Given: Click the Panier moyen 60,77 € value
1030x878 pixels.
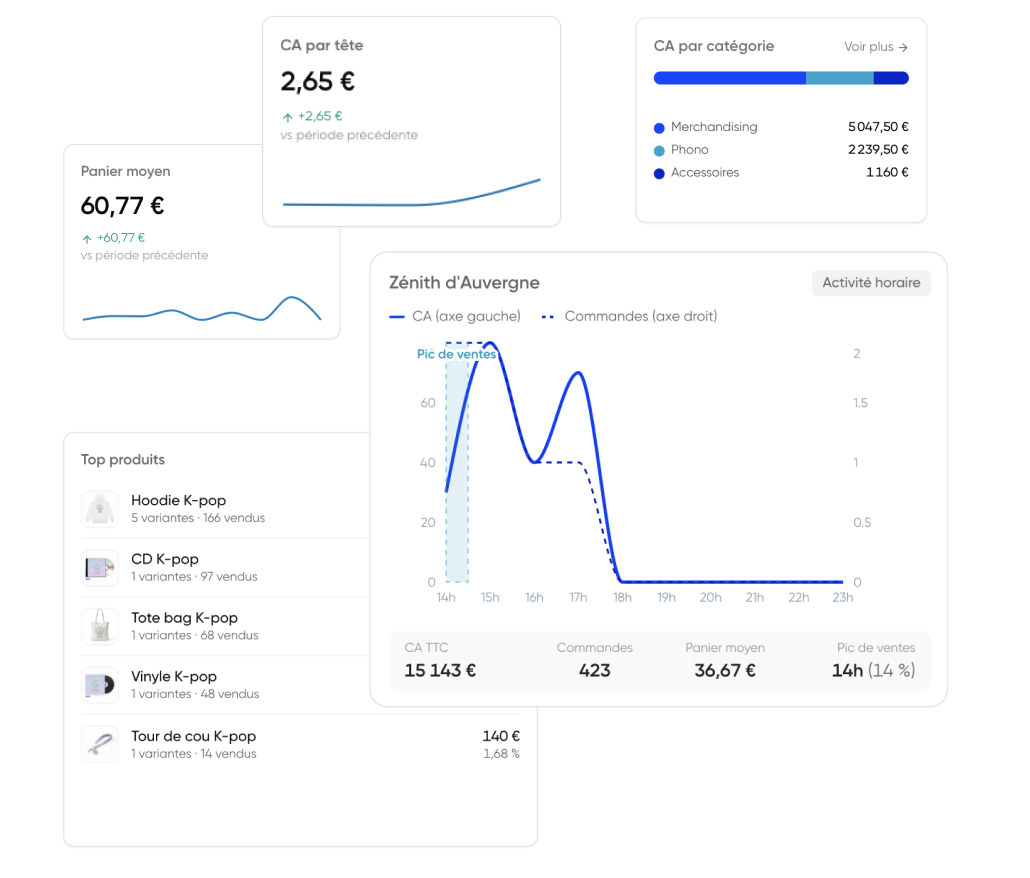Looking at the screenshot, I should coord(123,206).
